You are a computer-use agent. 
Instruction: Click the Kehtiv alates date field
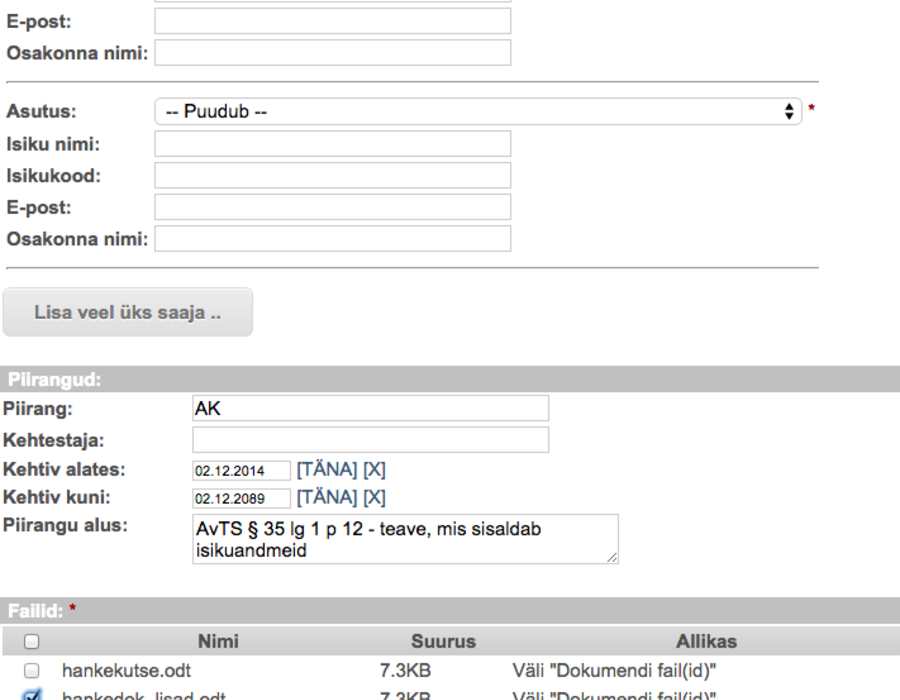(242, 470)
